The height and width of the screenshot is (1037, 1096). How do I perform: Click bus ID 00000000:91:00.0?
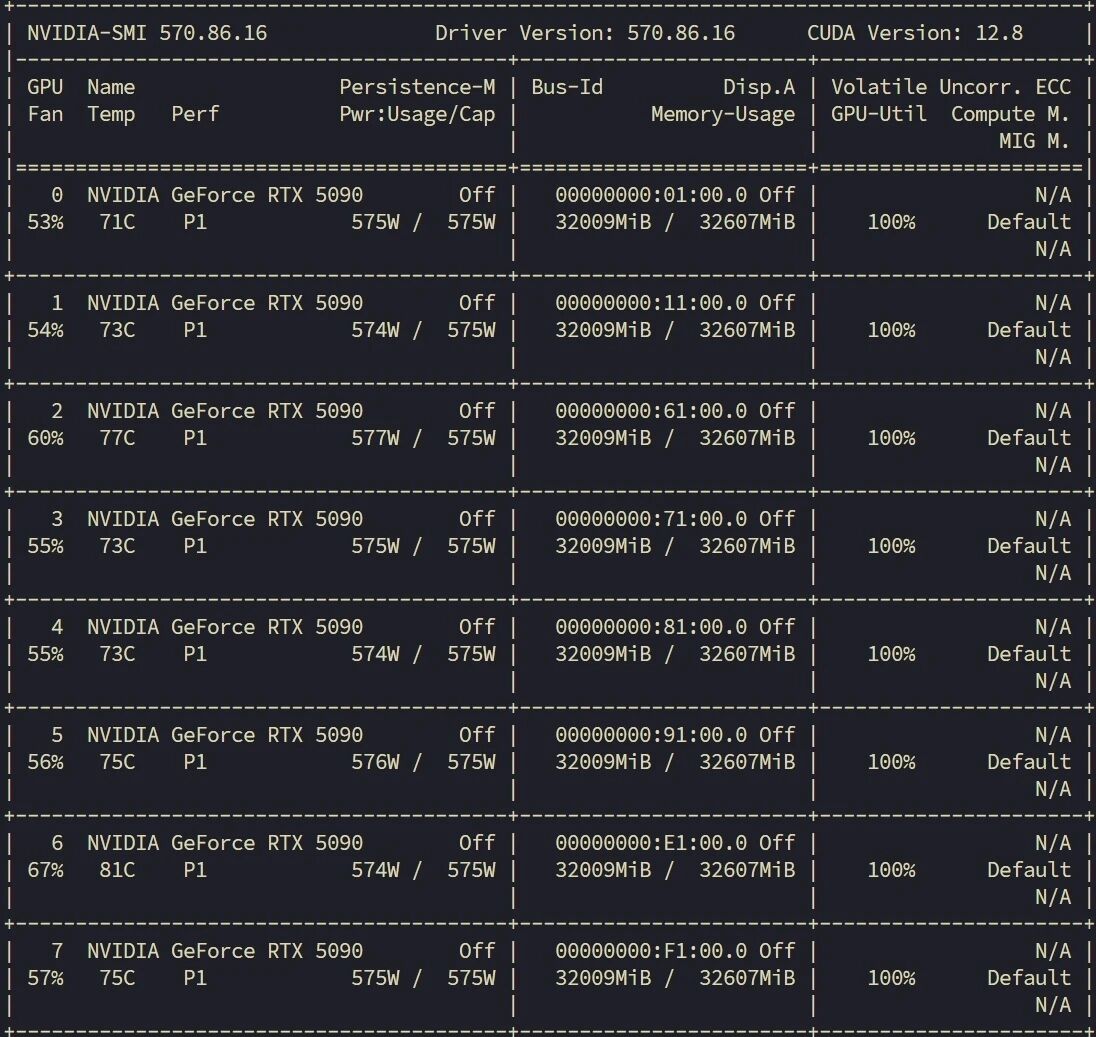tap(651, 735)
